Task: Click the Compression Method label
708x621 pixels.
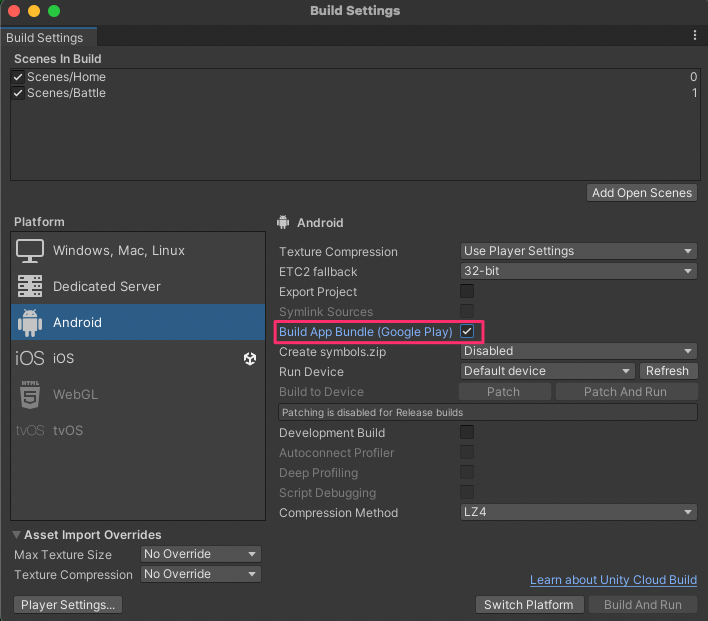Action: pos(339,513)
